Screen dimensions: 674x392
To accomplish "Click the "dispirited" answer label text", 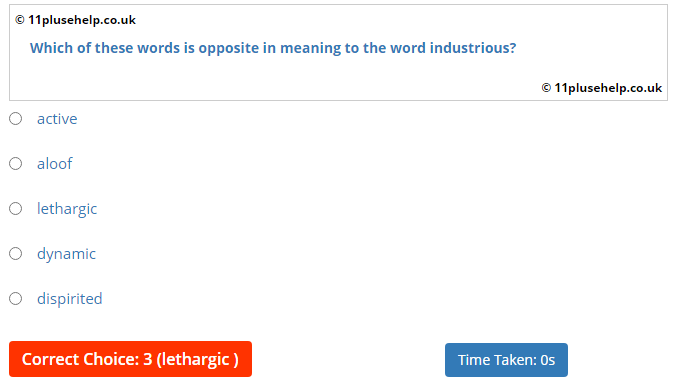I will (x=70, y=299).
